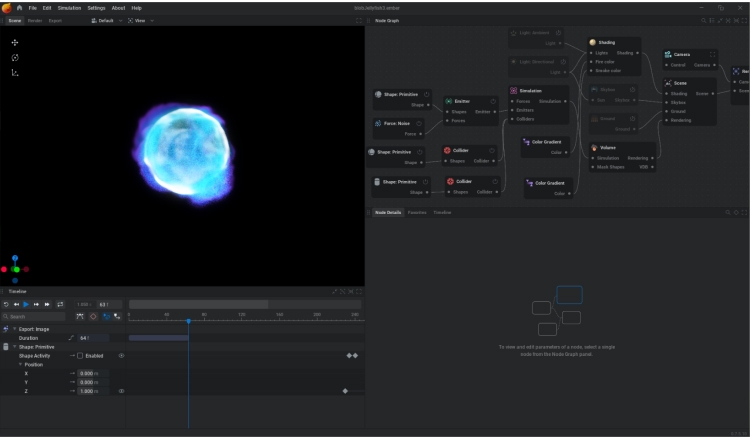Switch to the Render tab

click(x=35, y=21)
